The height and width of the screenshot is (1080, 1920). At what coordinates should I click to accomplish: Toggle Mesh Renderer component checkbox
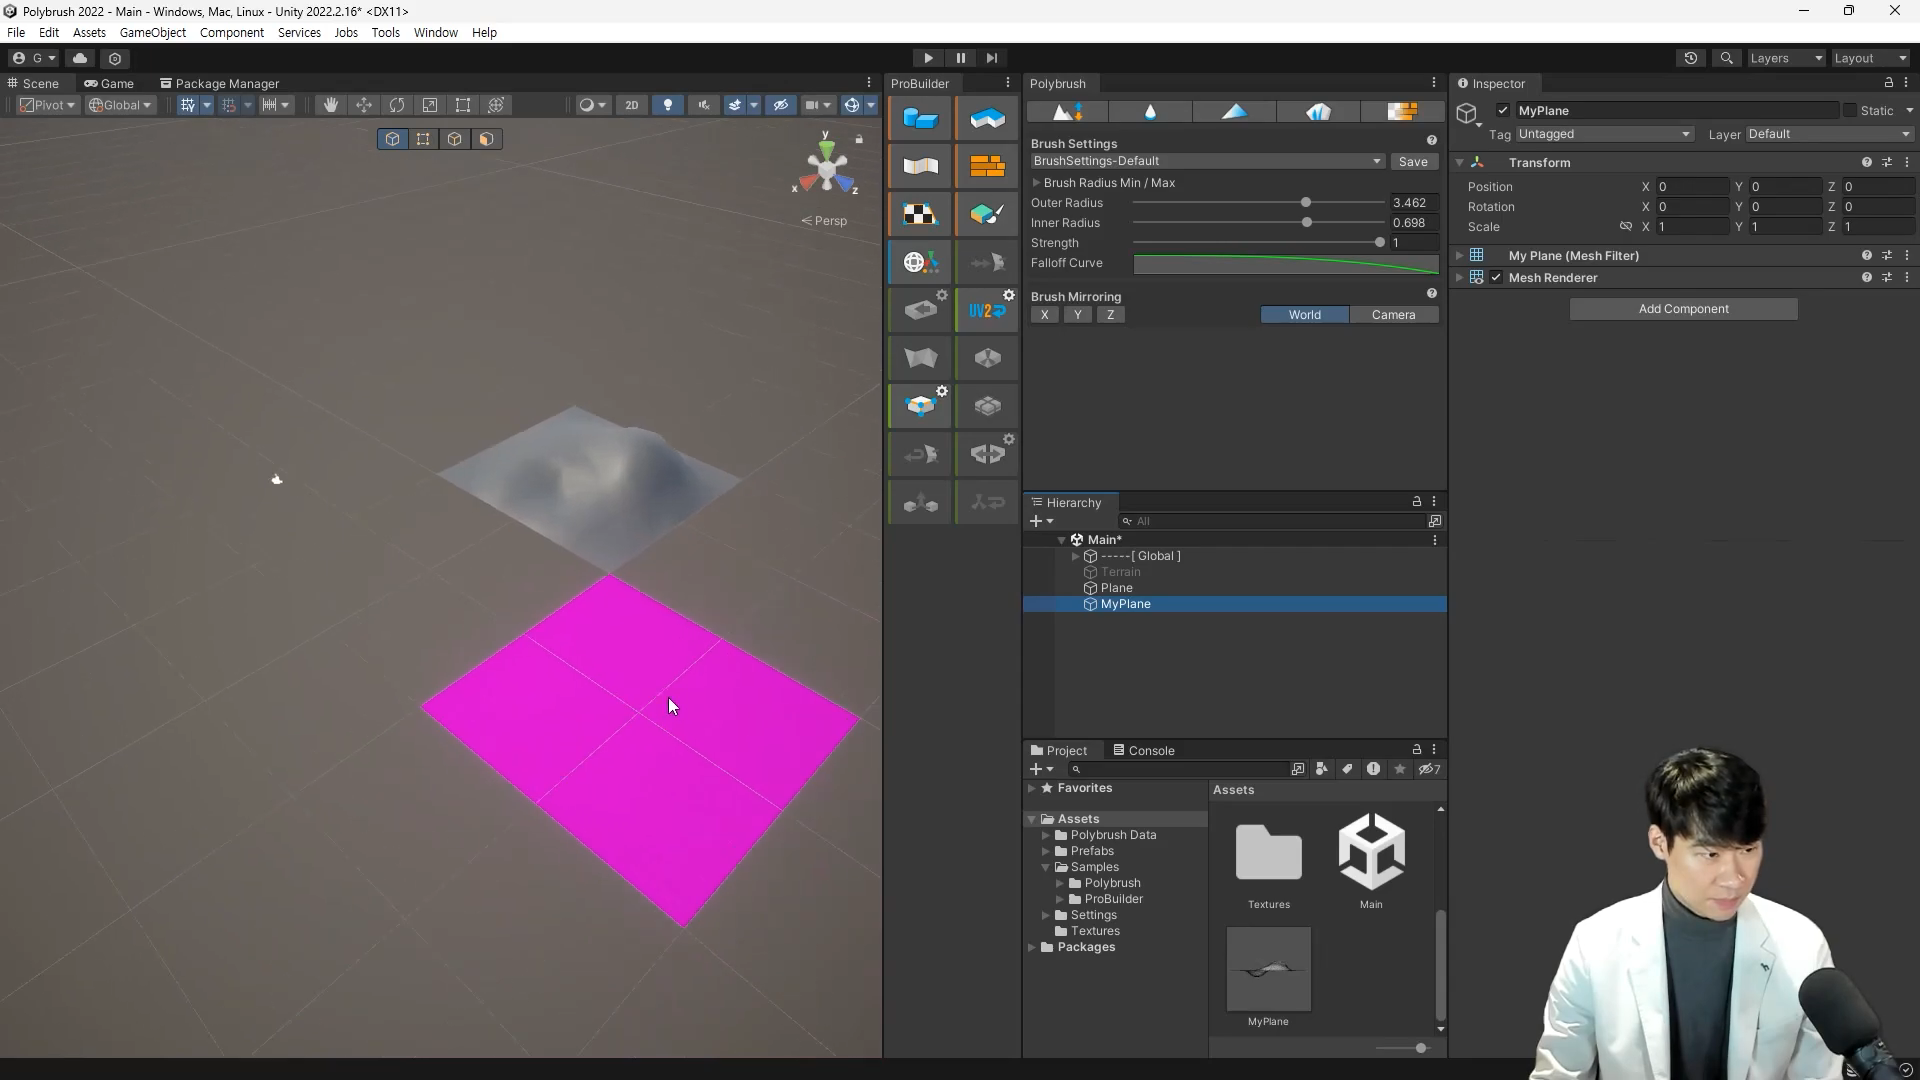(x=1496, y=278)
